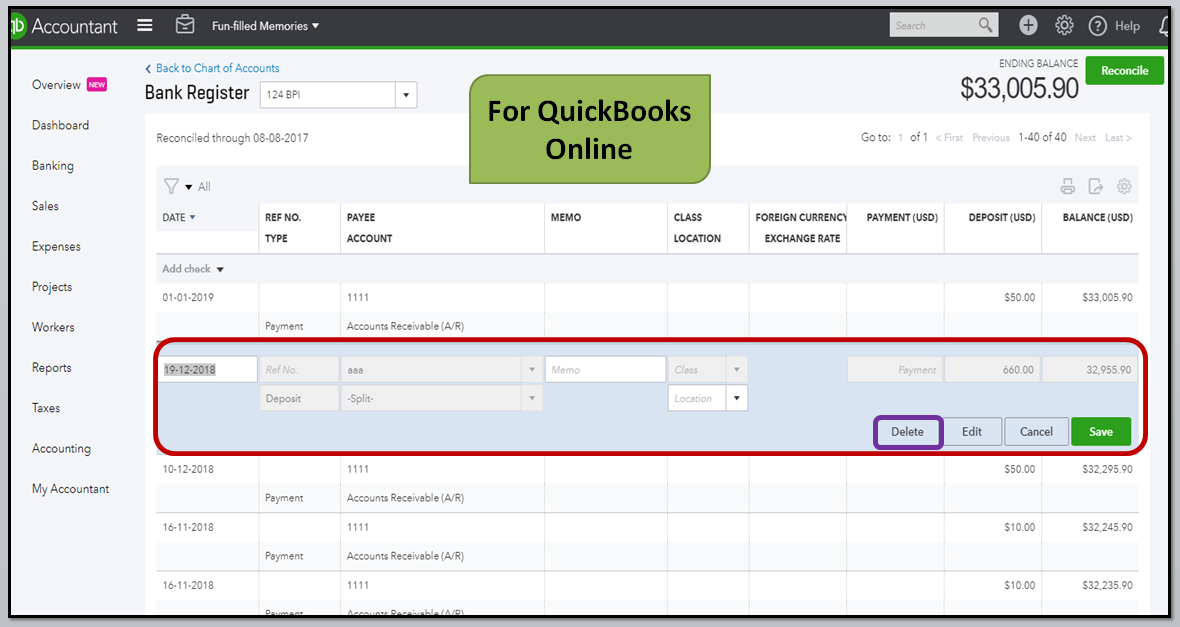1180x627 pixels.
Task: Open Banking in the sidebar
Action: pos(53,166)
